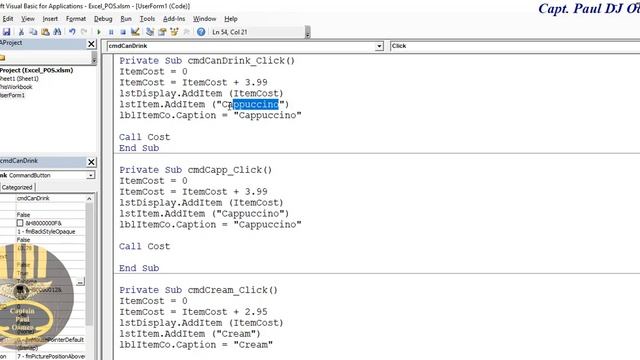Open Visual Basic Help question mark icon
The height and width of the screenshot is (360, 640).
pos(201,32)
